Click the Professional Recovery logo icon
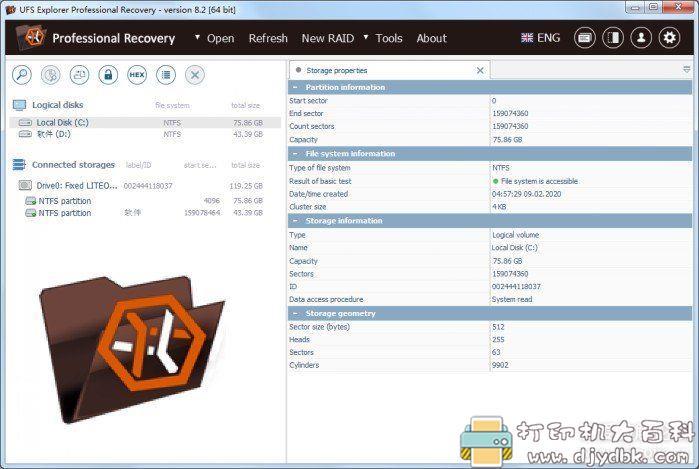The height and width of the screenshot is (469, 699). [30, 37]
